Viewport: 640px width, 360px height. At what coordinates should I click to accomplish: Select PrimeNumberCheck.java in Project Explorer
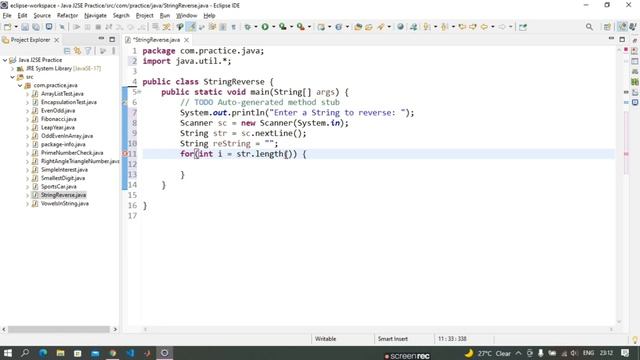point(72,153)
